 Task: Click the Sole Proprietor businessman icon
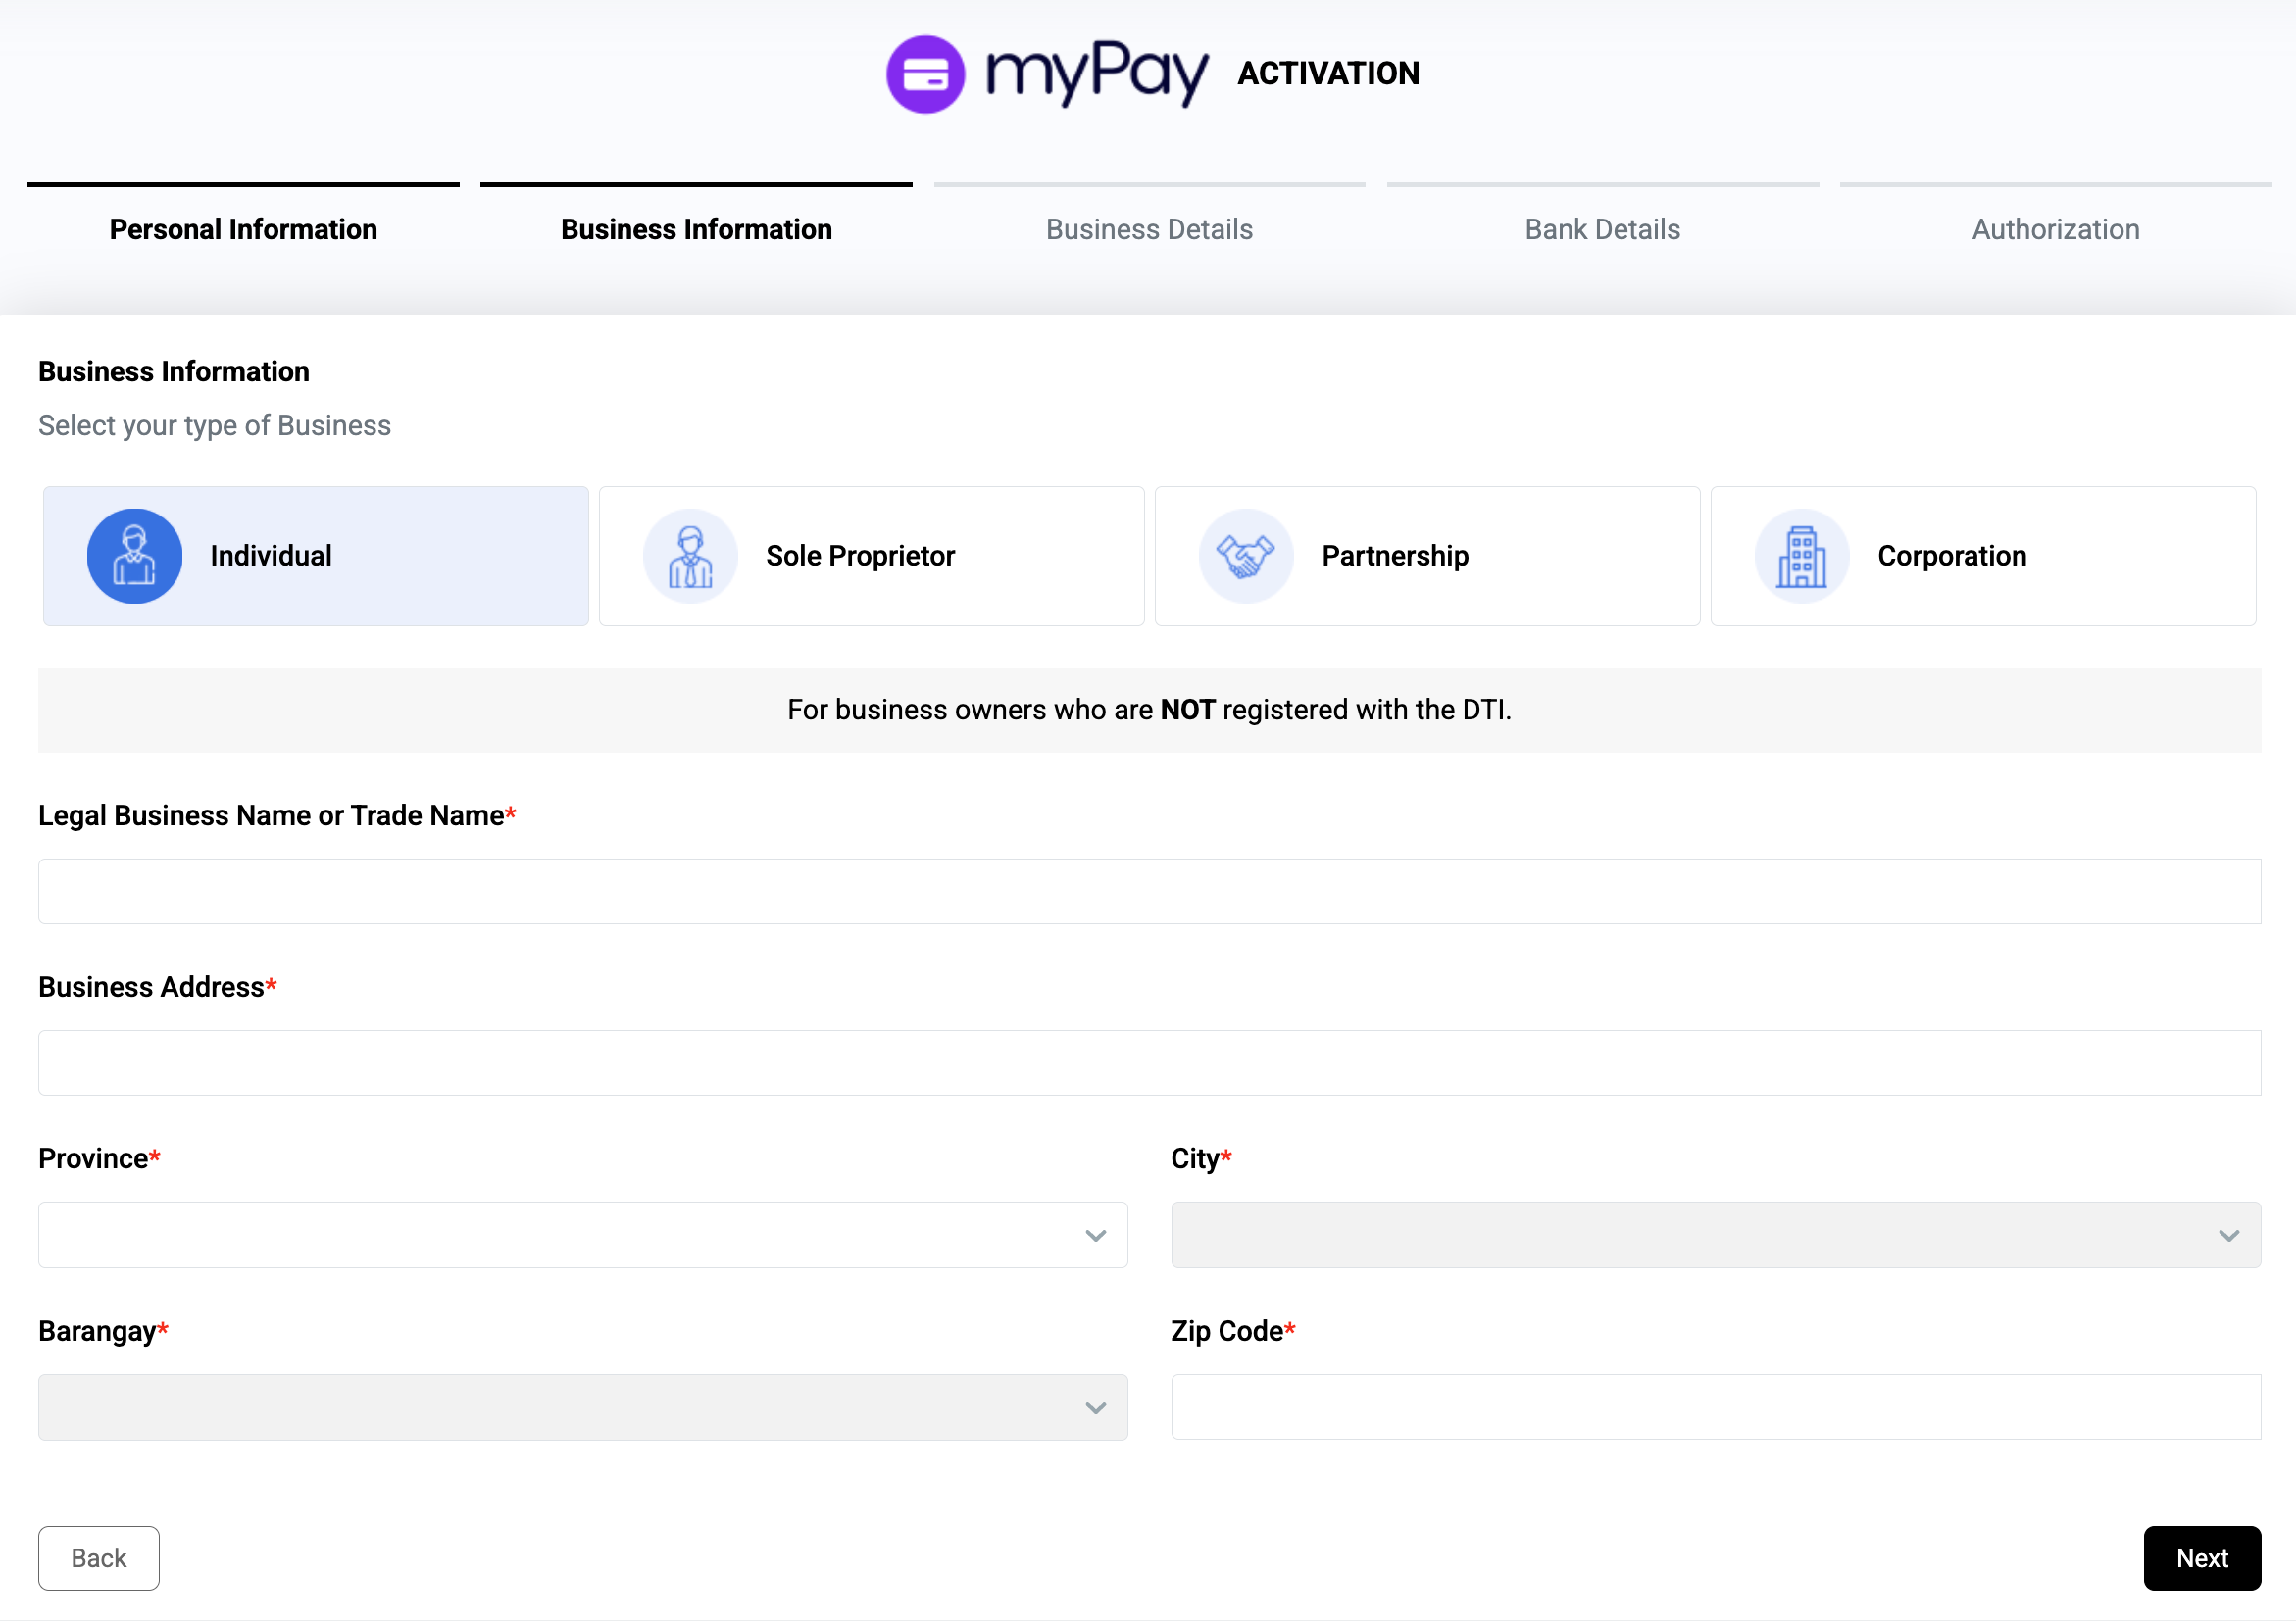click(690, 556)
